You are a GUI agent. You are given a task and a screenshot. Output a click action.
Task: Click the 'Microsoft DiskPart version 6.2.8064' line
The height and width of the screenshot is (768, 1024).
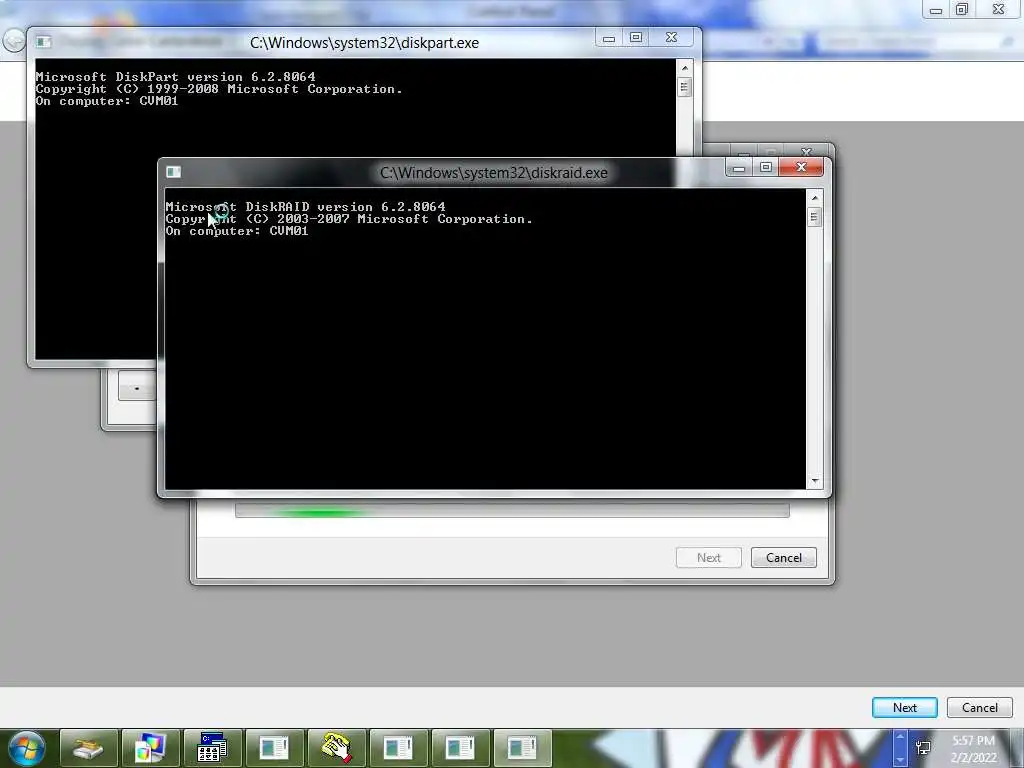[175, 77]
